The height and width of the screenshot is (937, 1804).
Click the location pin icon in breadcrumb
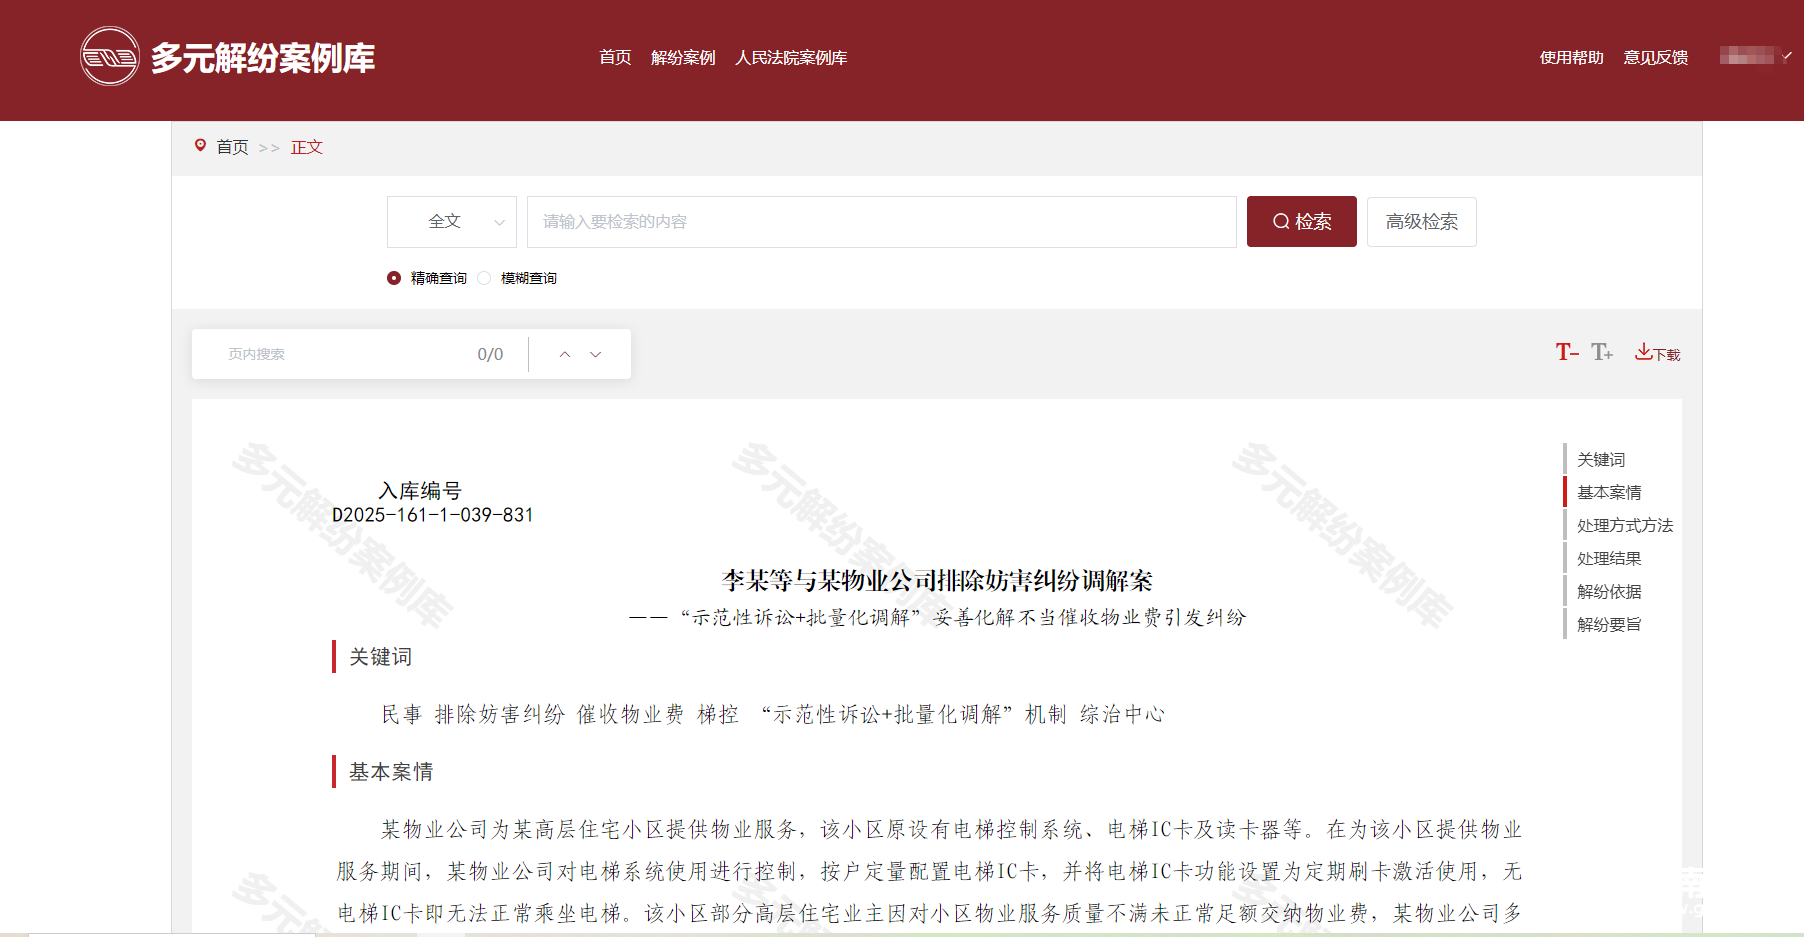tap(200, 146)
